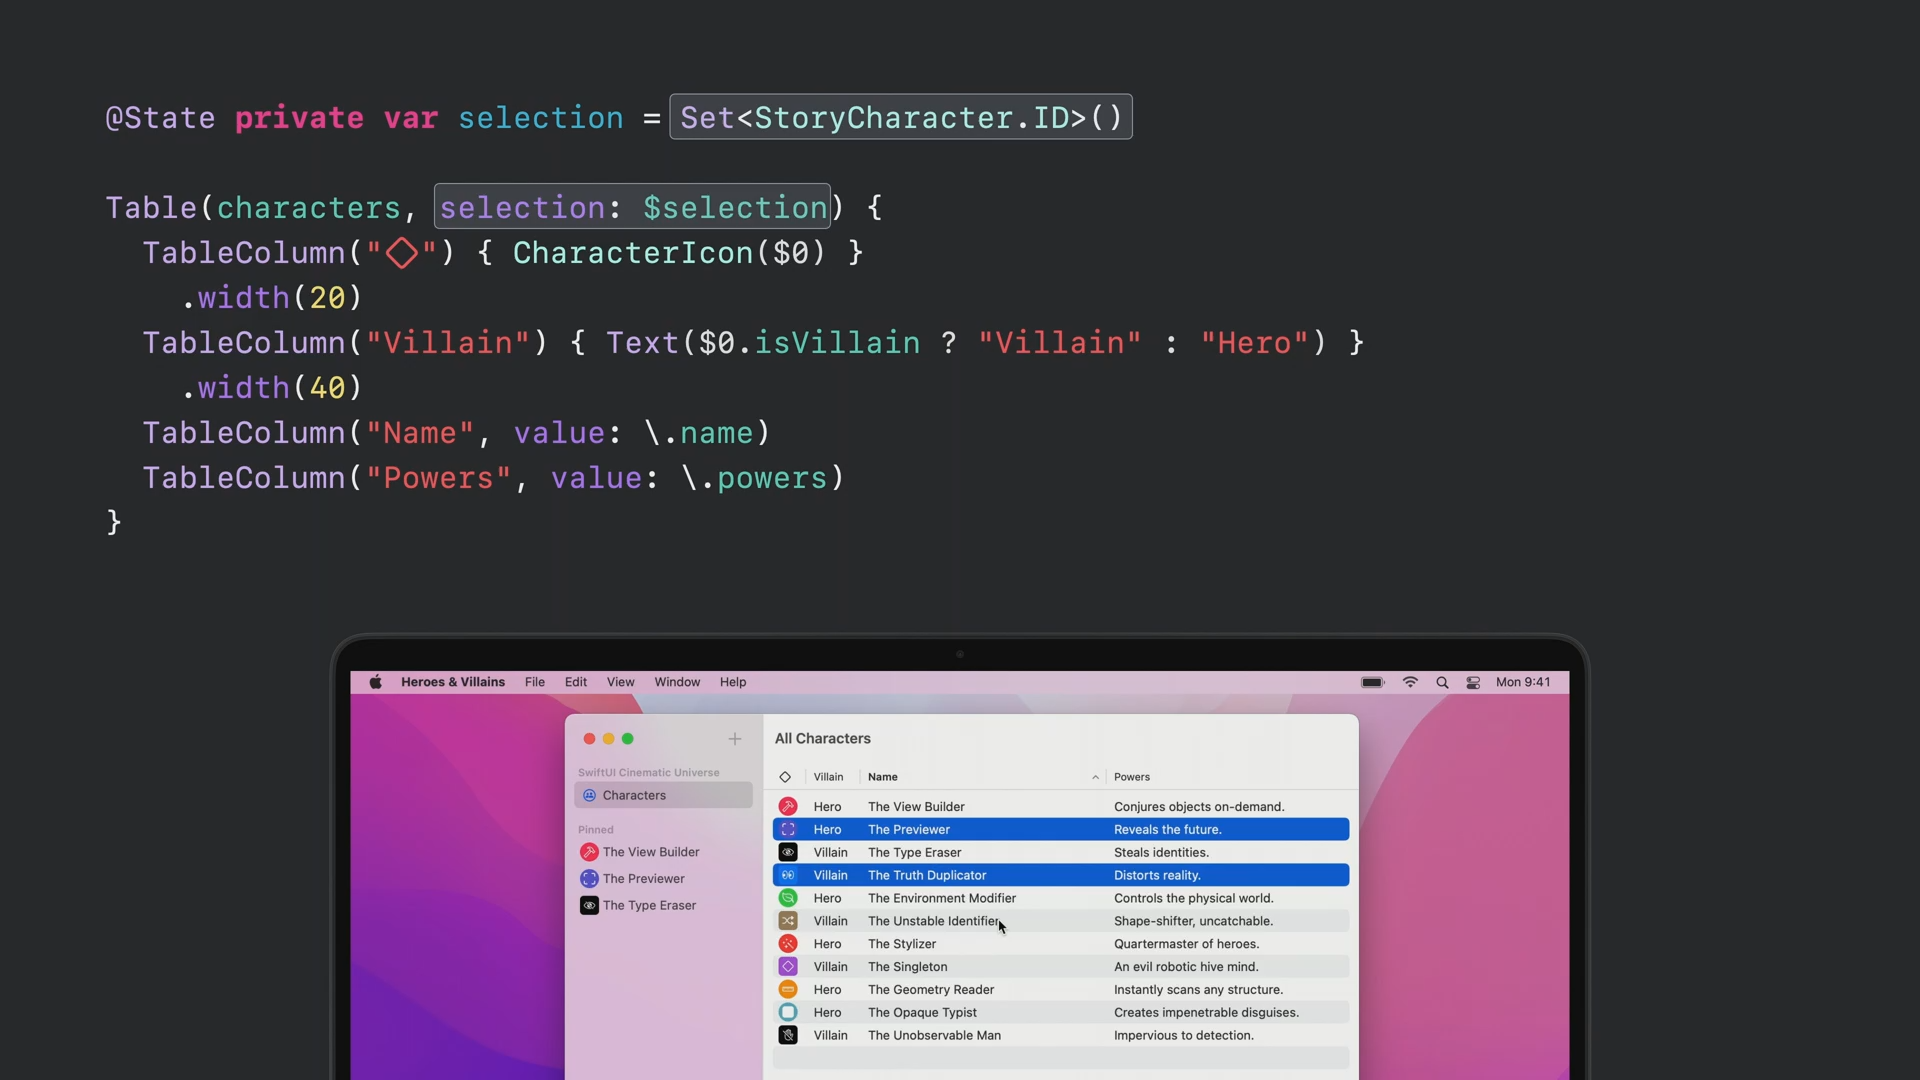Click the Singleton's purple diamond icon

click(788, 967)
